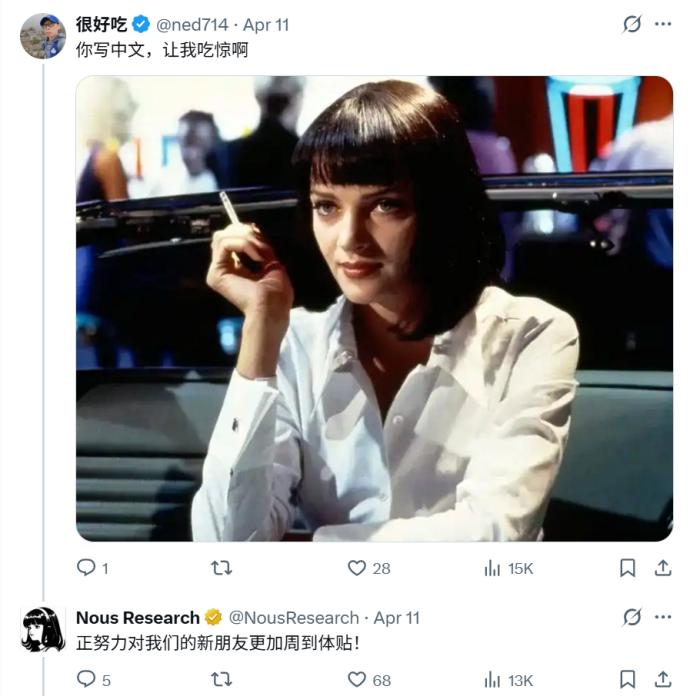Open Grok icon on 很好吃 tweet
The image size is (690, 697).
tap(632, 24)
